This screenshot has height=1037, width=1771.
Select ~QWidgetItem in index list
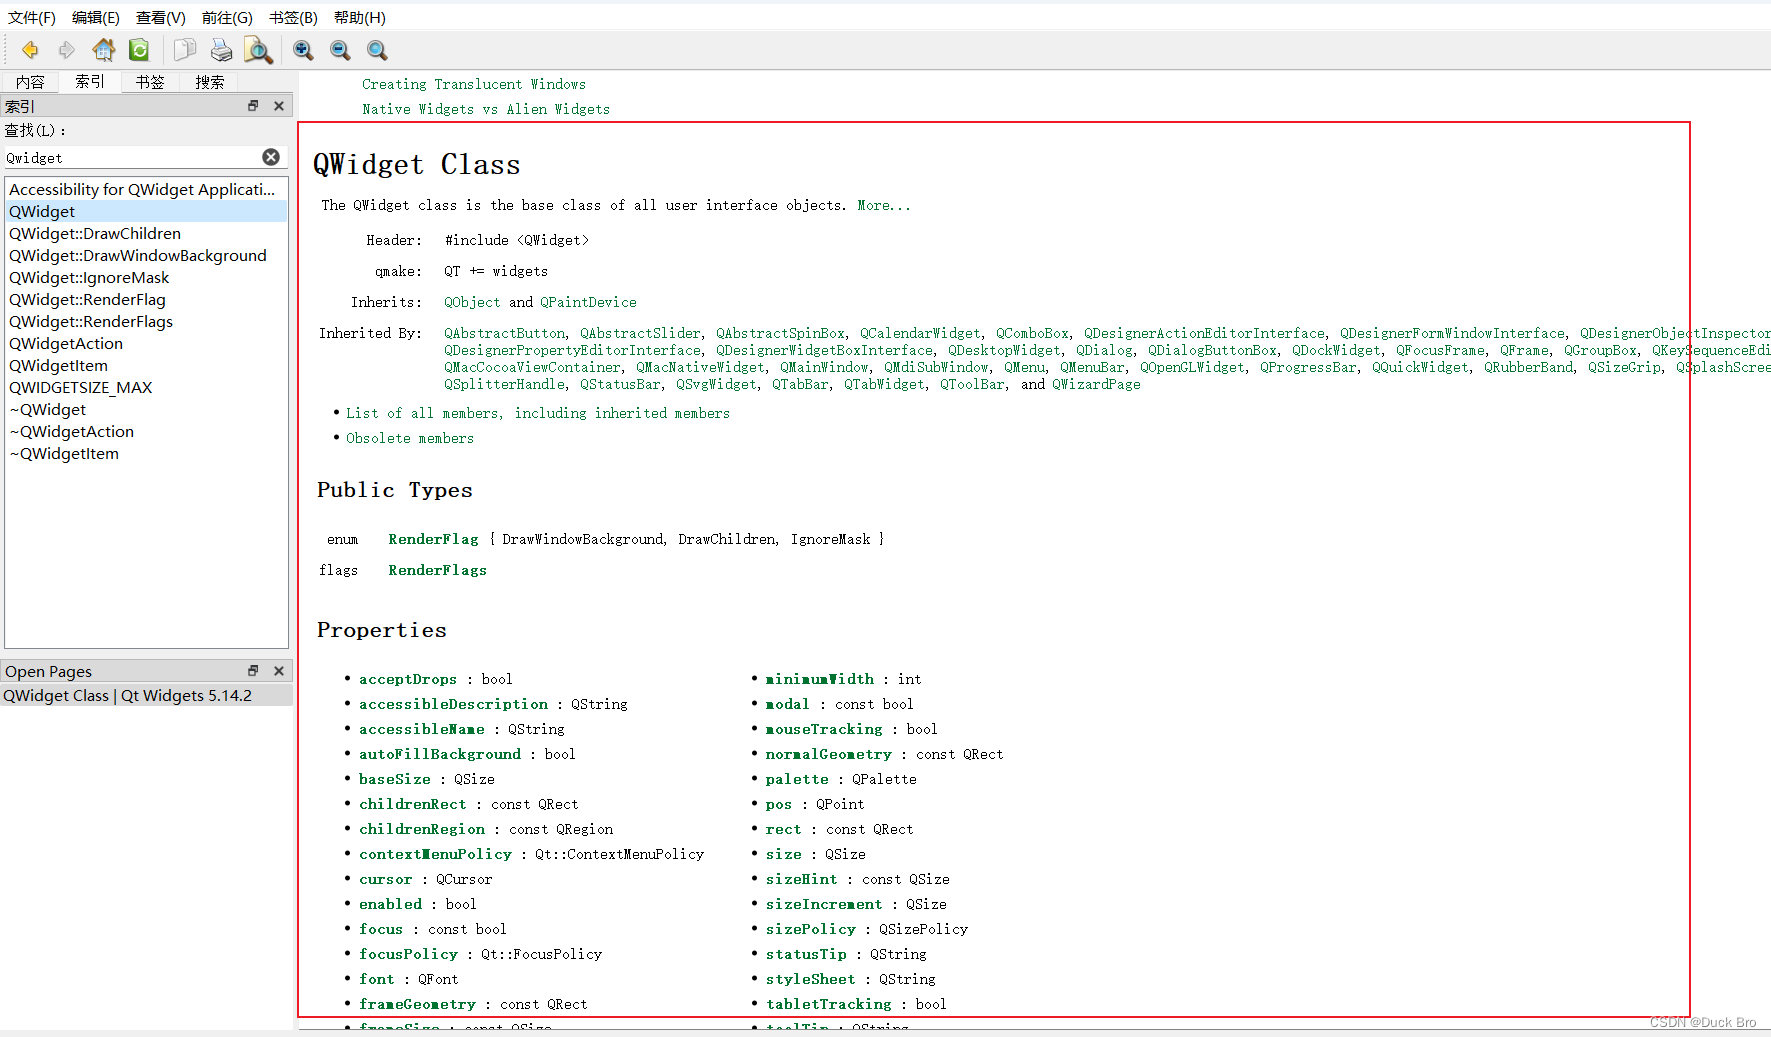click(146, 453)
